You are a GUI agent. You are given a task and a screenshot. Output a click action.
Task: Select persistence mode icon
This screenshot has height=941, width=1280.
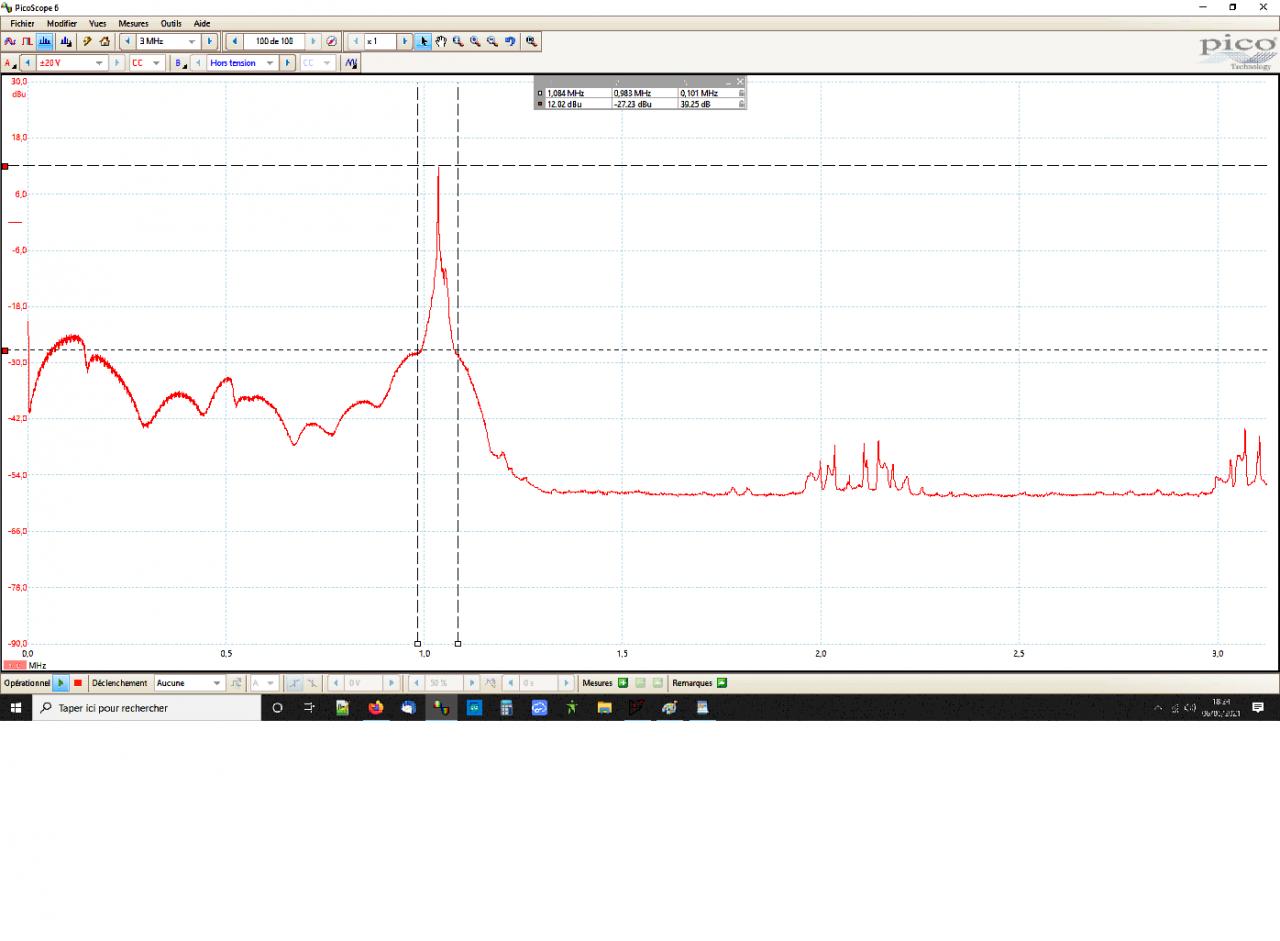28,41
